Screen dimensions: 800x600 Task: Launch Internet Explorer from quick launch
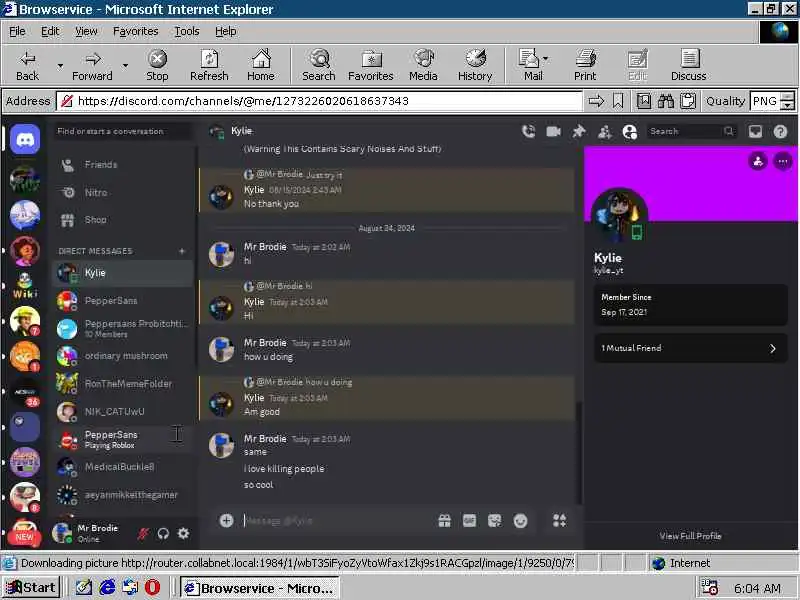107,588
